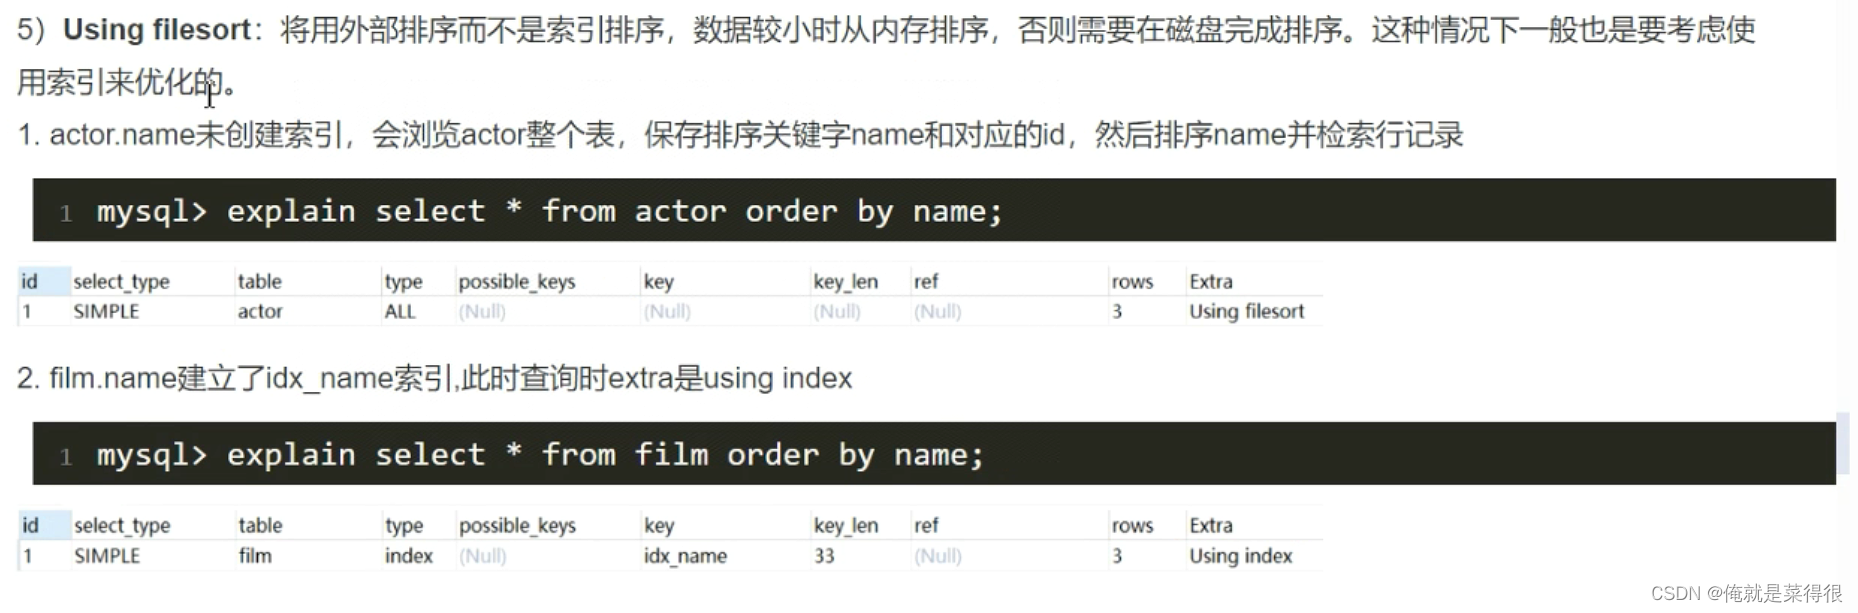1858x613 pixels.
Task: Click the (Null) ref cell in film row
Action: (x=938, y=556)
